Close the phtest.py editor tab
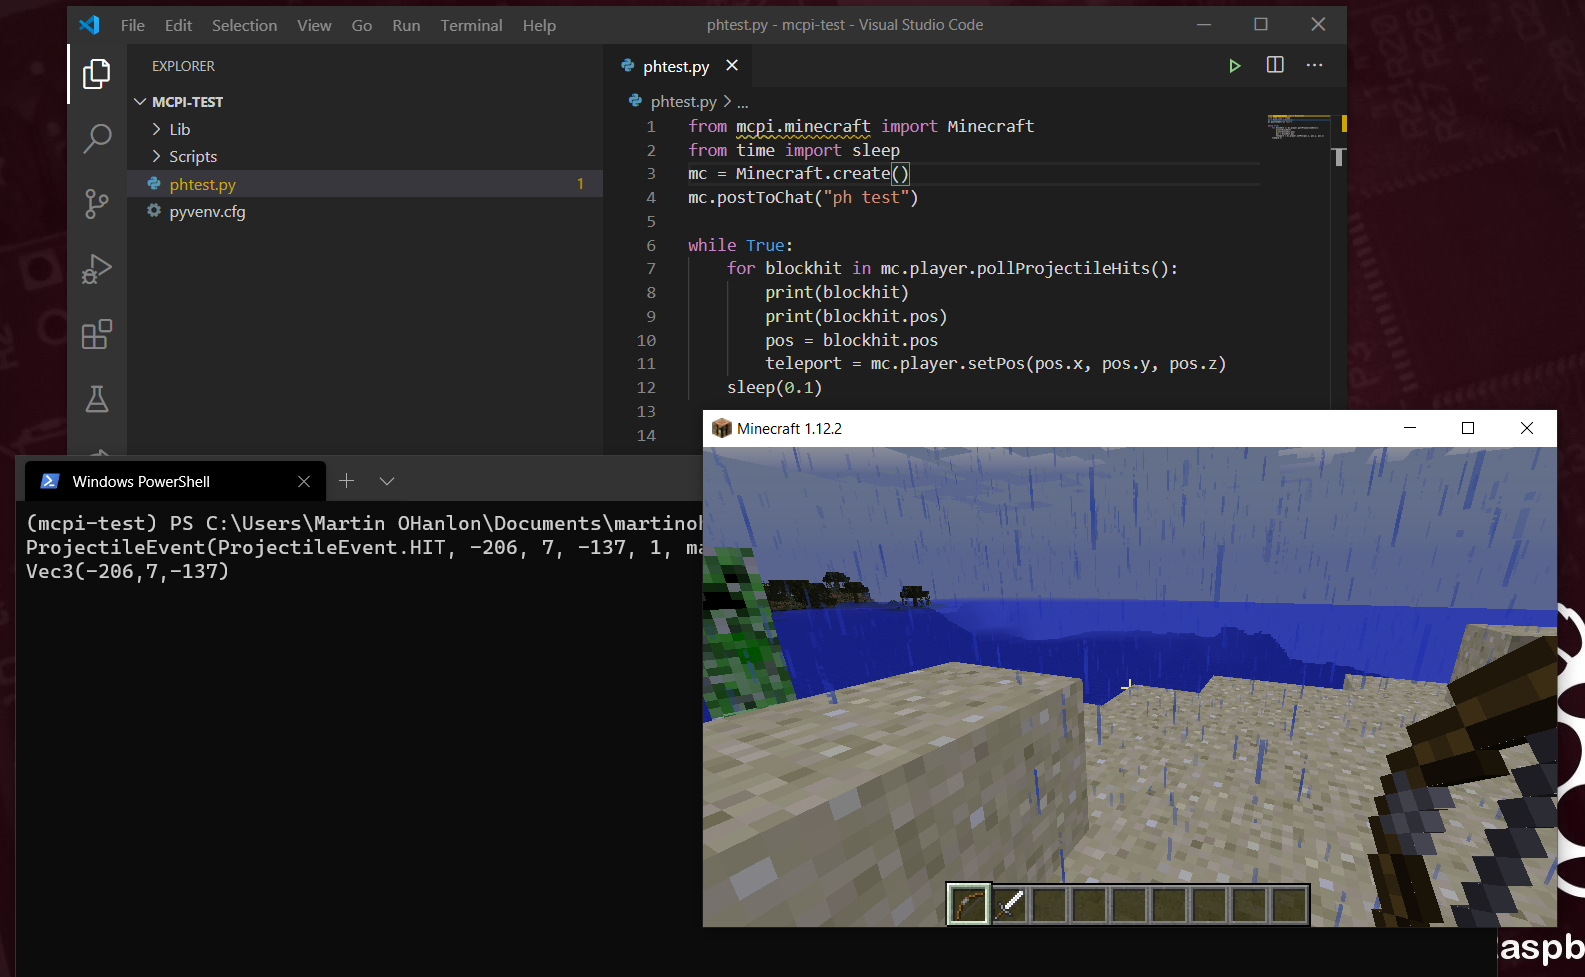Screen dimensions: 1585x977 [x=732, y=65]
